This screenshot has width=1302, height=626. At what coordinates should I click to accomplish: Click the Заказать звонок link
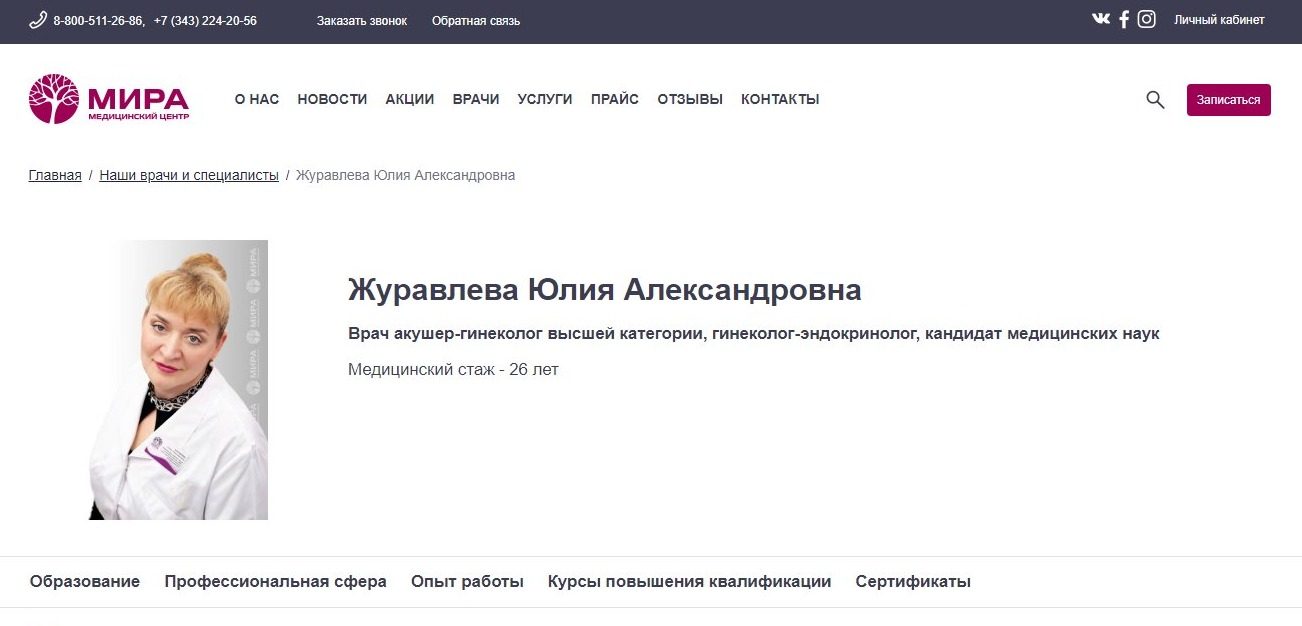362,20
